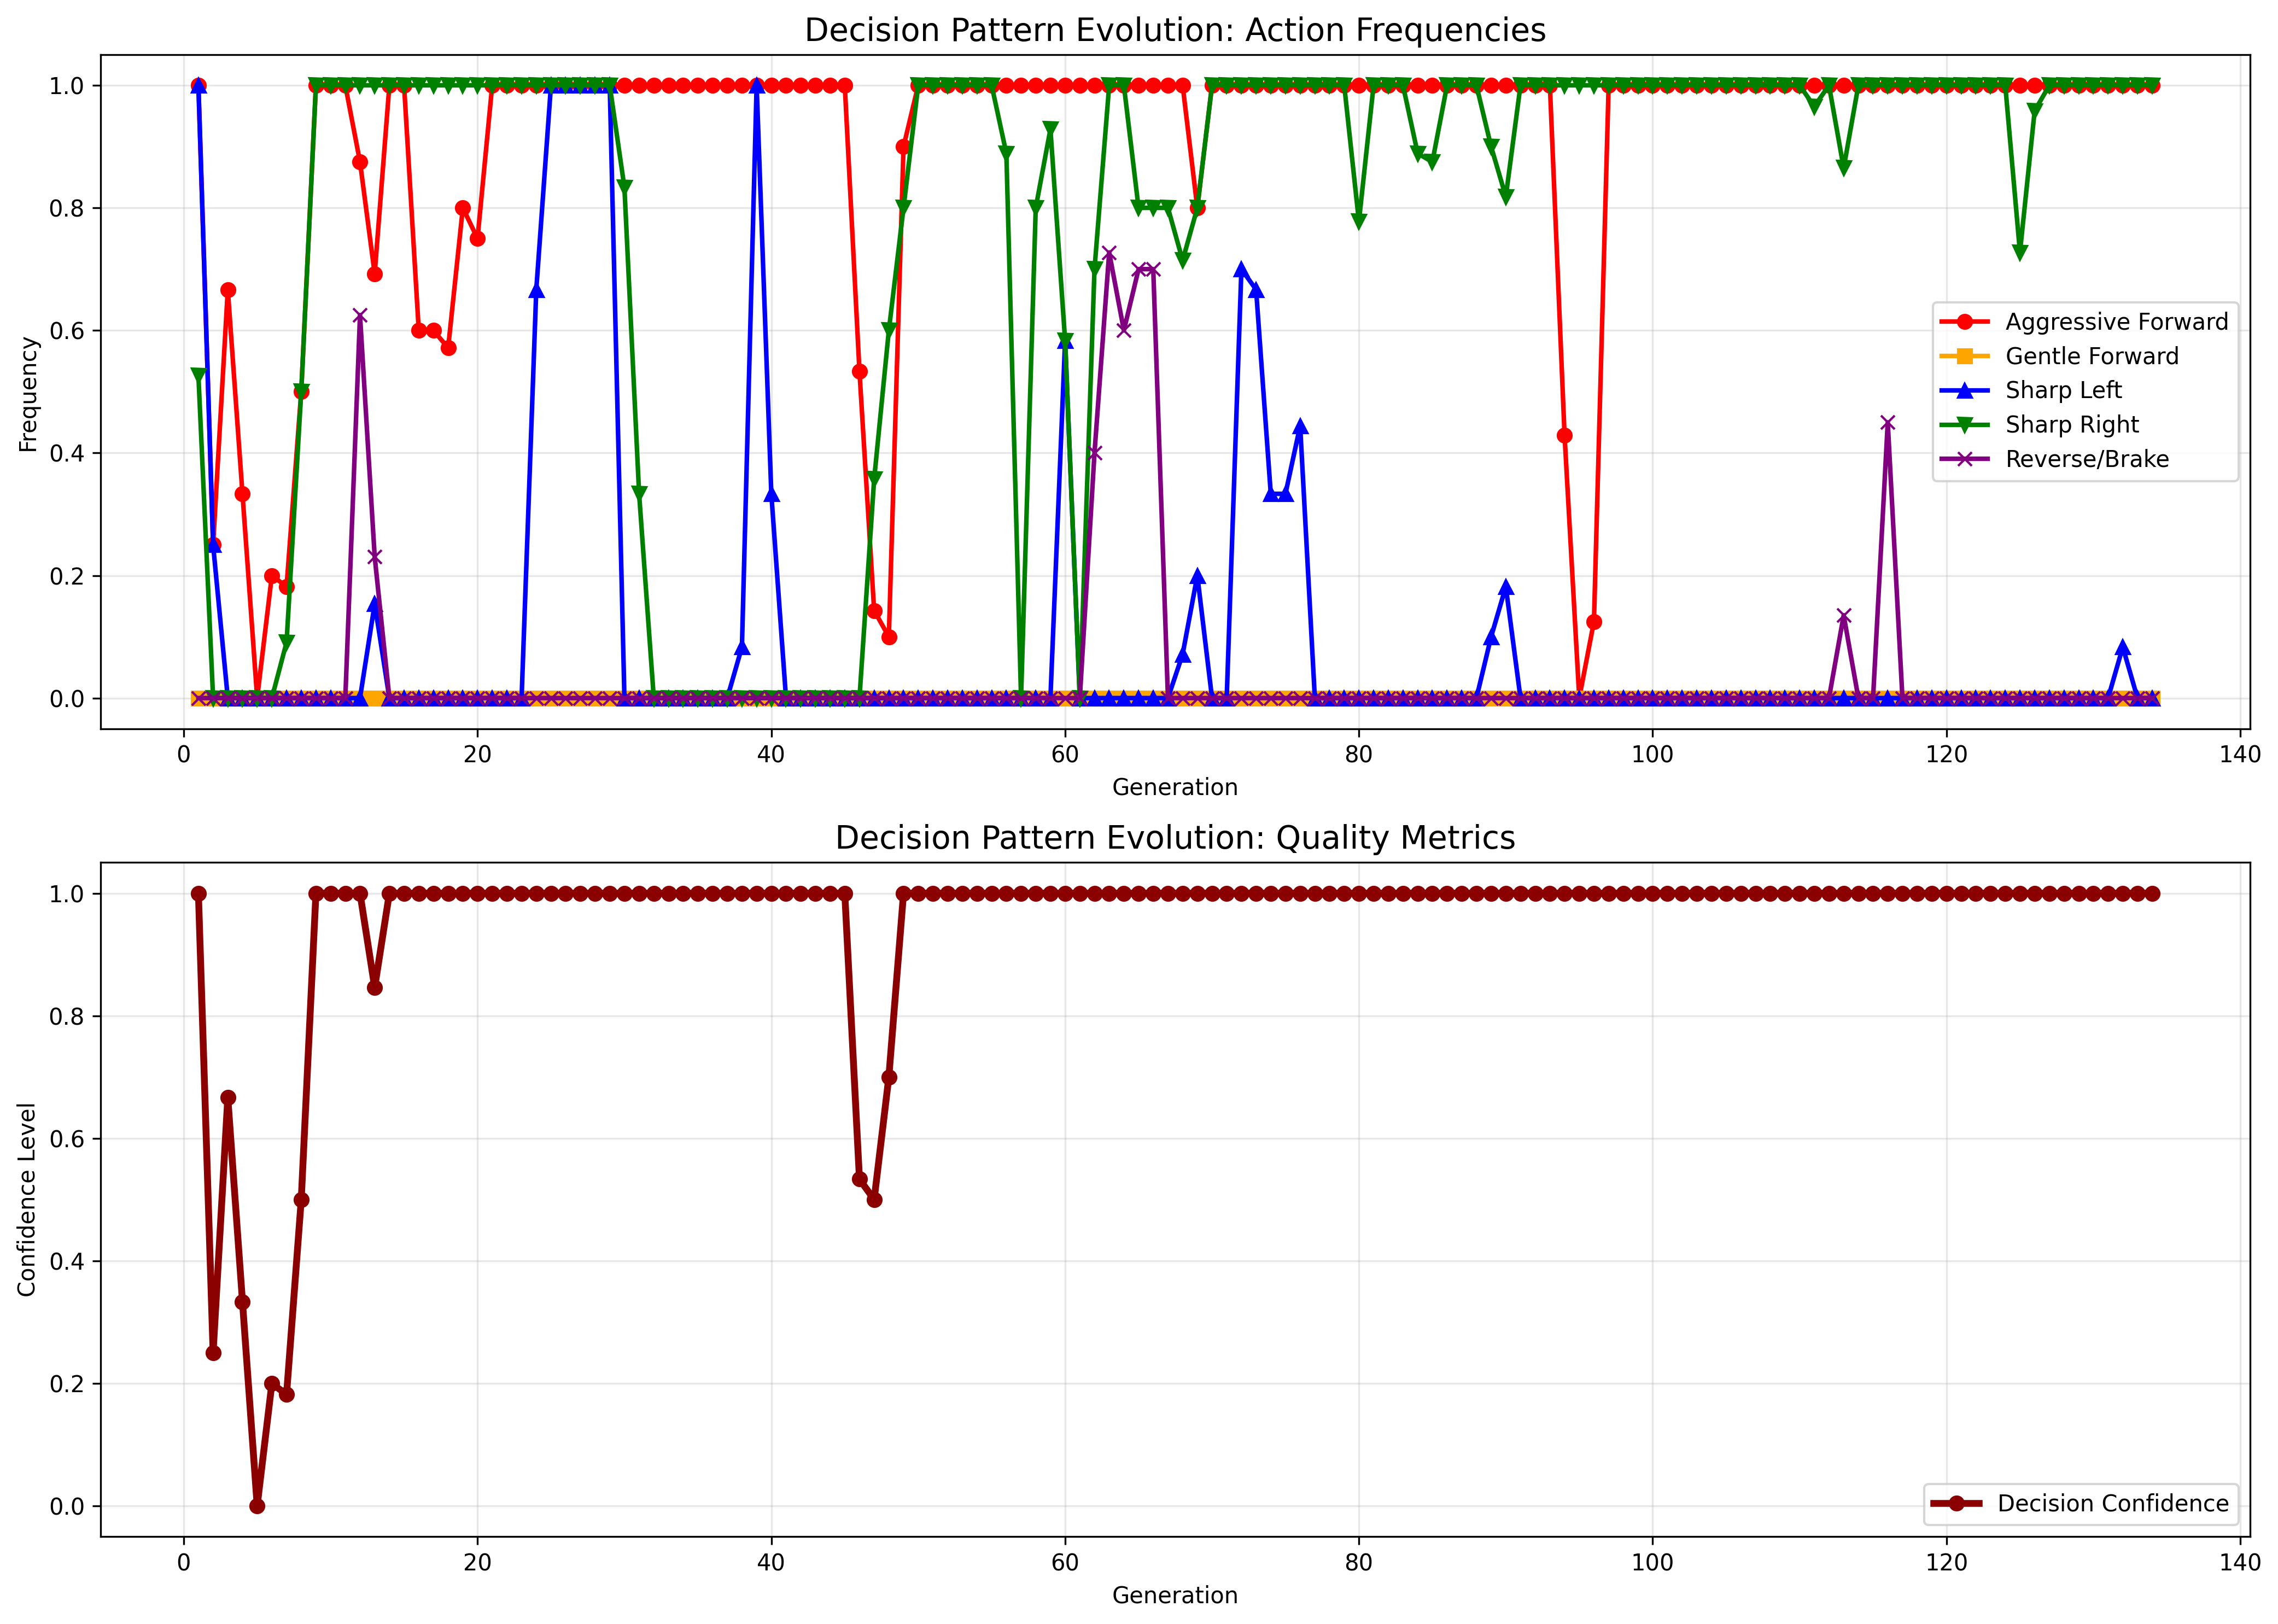This screenshot has height=1624, width=2278.
Task: Click 'Generation' label under Quality Metrics plot
Action: click(1175, 1595)
